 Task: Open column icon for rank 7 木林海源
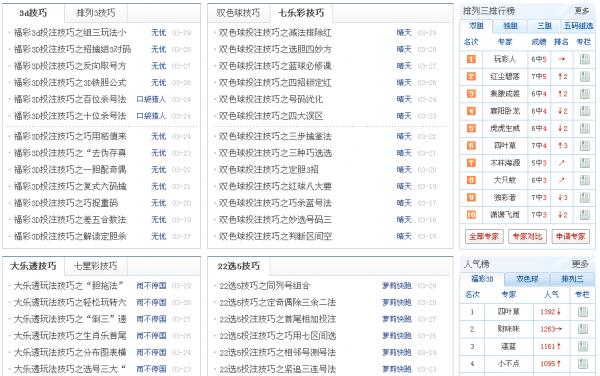[x=584, y=163]
